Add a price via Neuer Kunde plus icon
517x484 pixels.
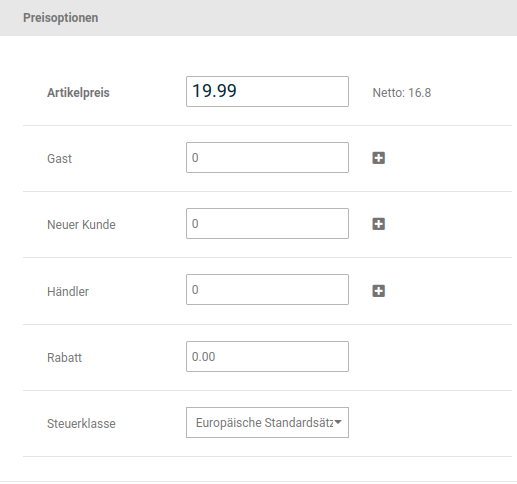[378, 224]
